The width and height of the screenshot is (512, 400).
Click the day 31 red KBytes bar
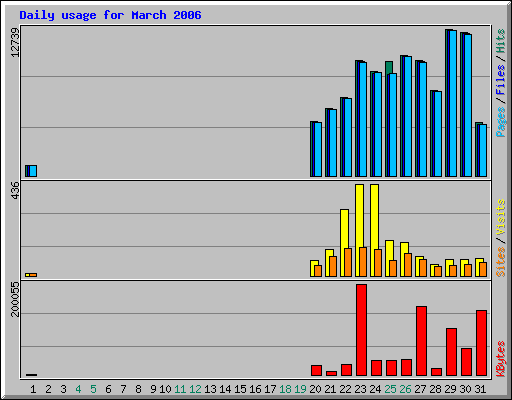481,343
